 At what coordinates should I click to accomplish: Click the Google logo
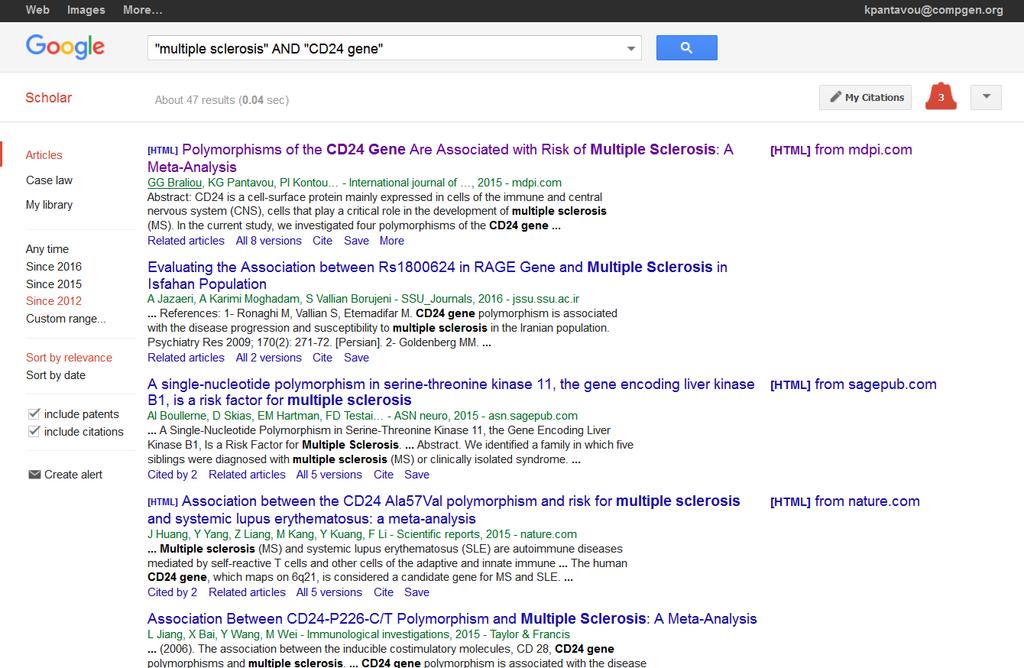[x=65, y=47]
